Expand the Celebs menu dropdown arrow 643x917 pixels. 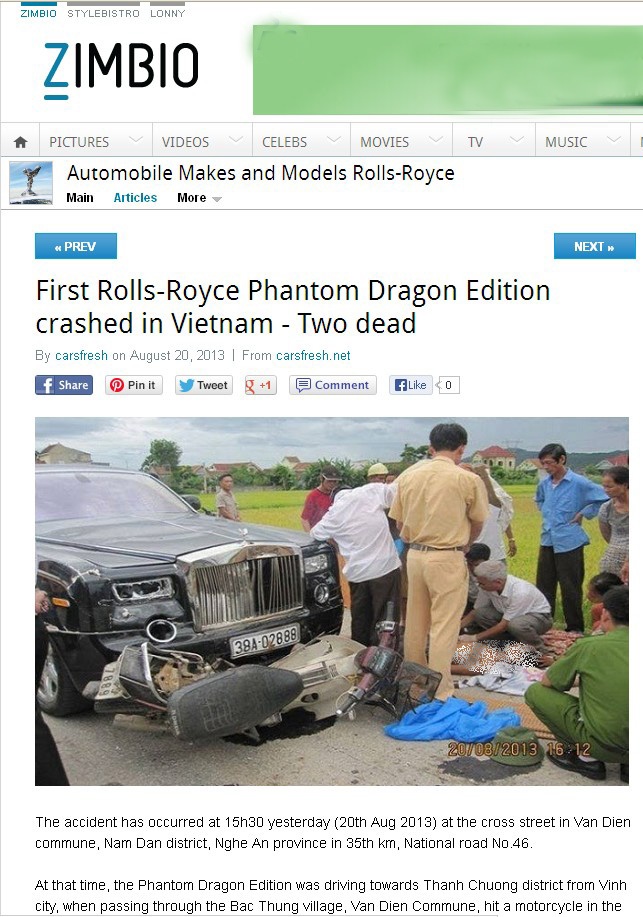333,140
